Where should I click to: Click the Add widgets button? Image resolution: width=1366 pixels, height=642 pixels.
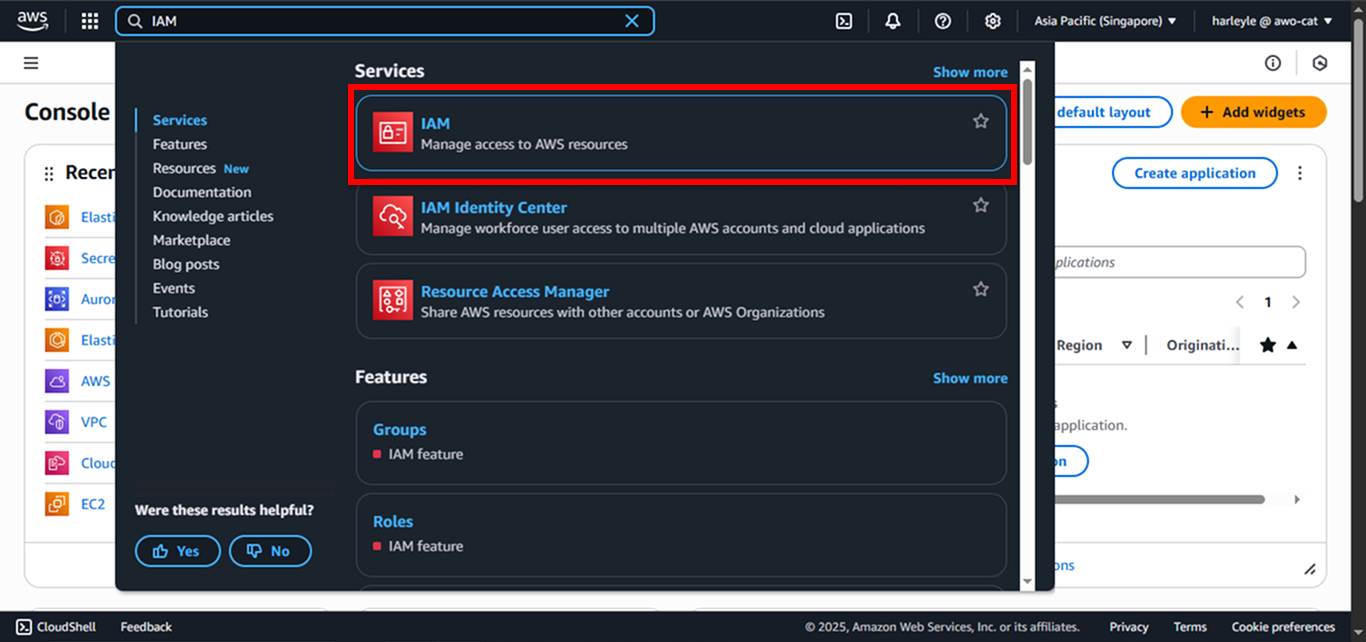pyautogui.click(x=1254, y=112)
